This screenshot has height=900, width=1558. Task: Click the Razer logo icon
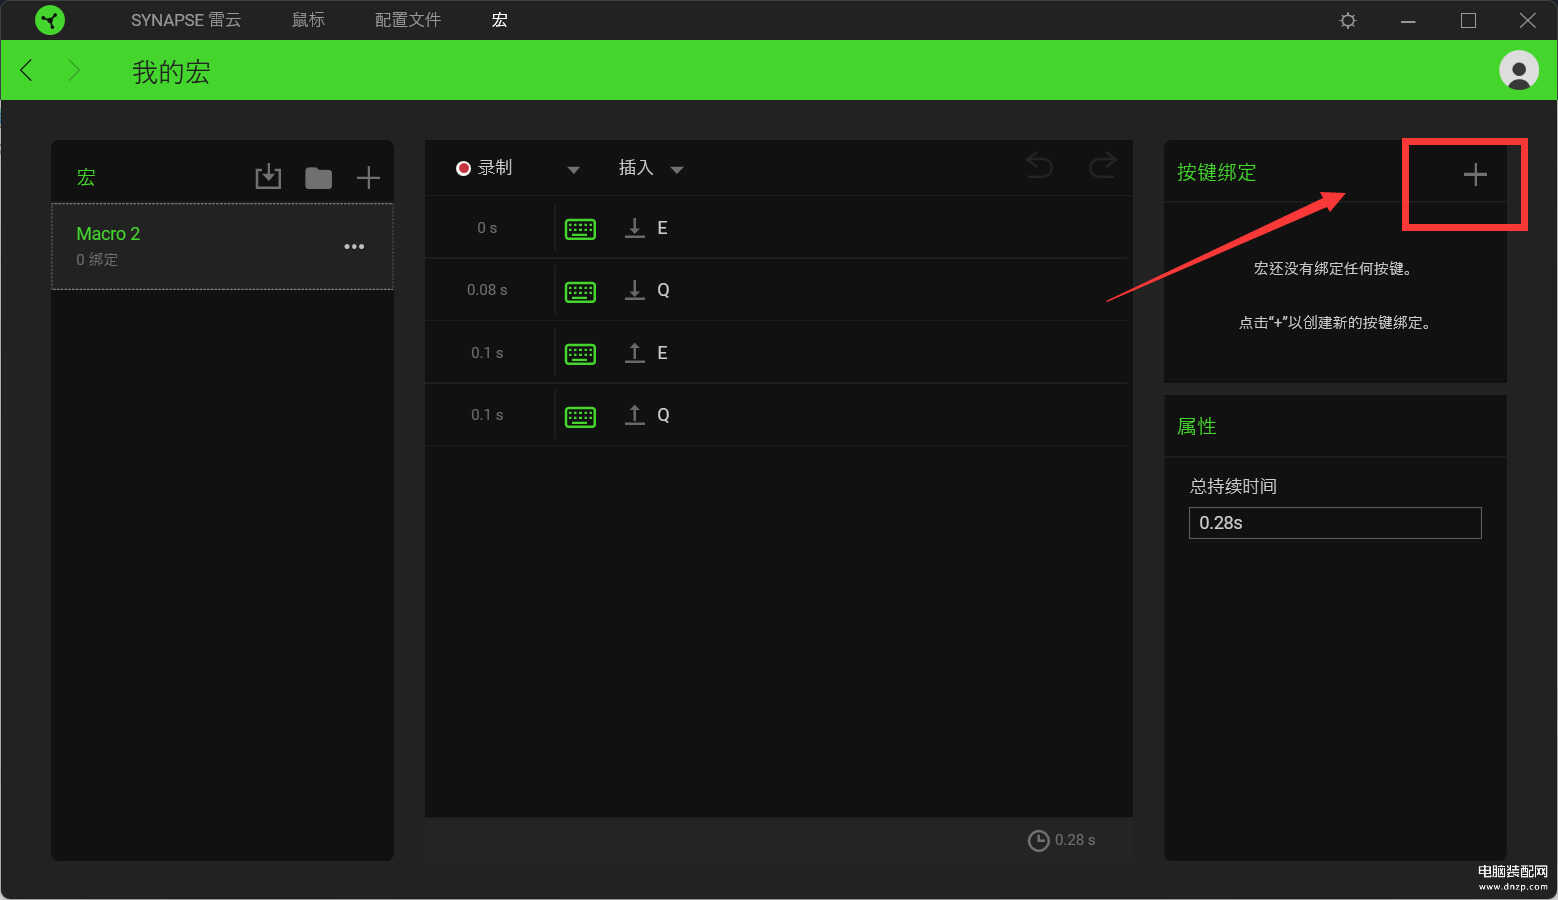pyautogui.click(x=49, y=20)
